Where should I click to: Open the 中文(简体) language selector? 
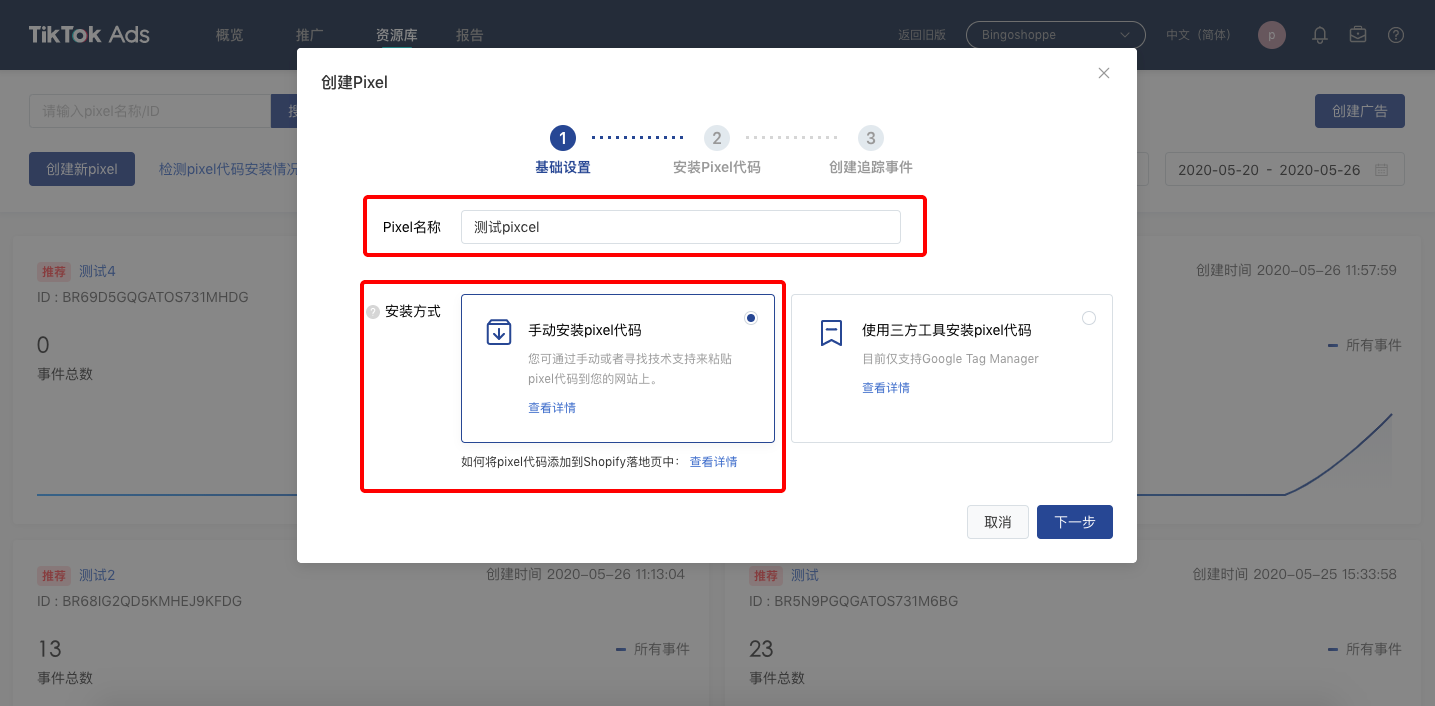click(1198, 35)
